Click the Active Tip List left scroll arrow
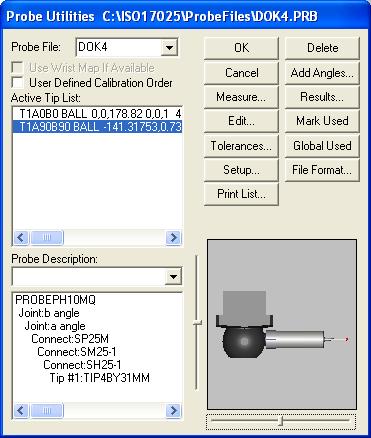 click(x=21, y=238)
